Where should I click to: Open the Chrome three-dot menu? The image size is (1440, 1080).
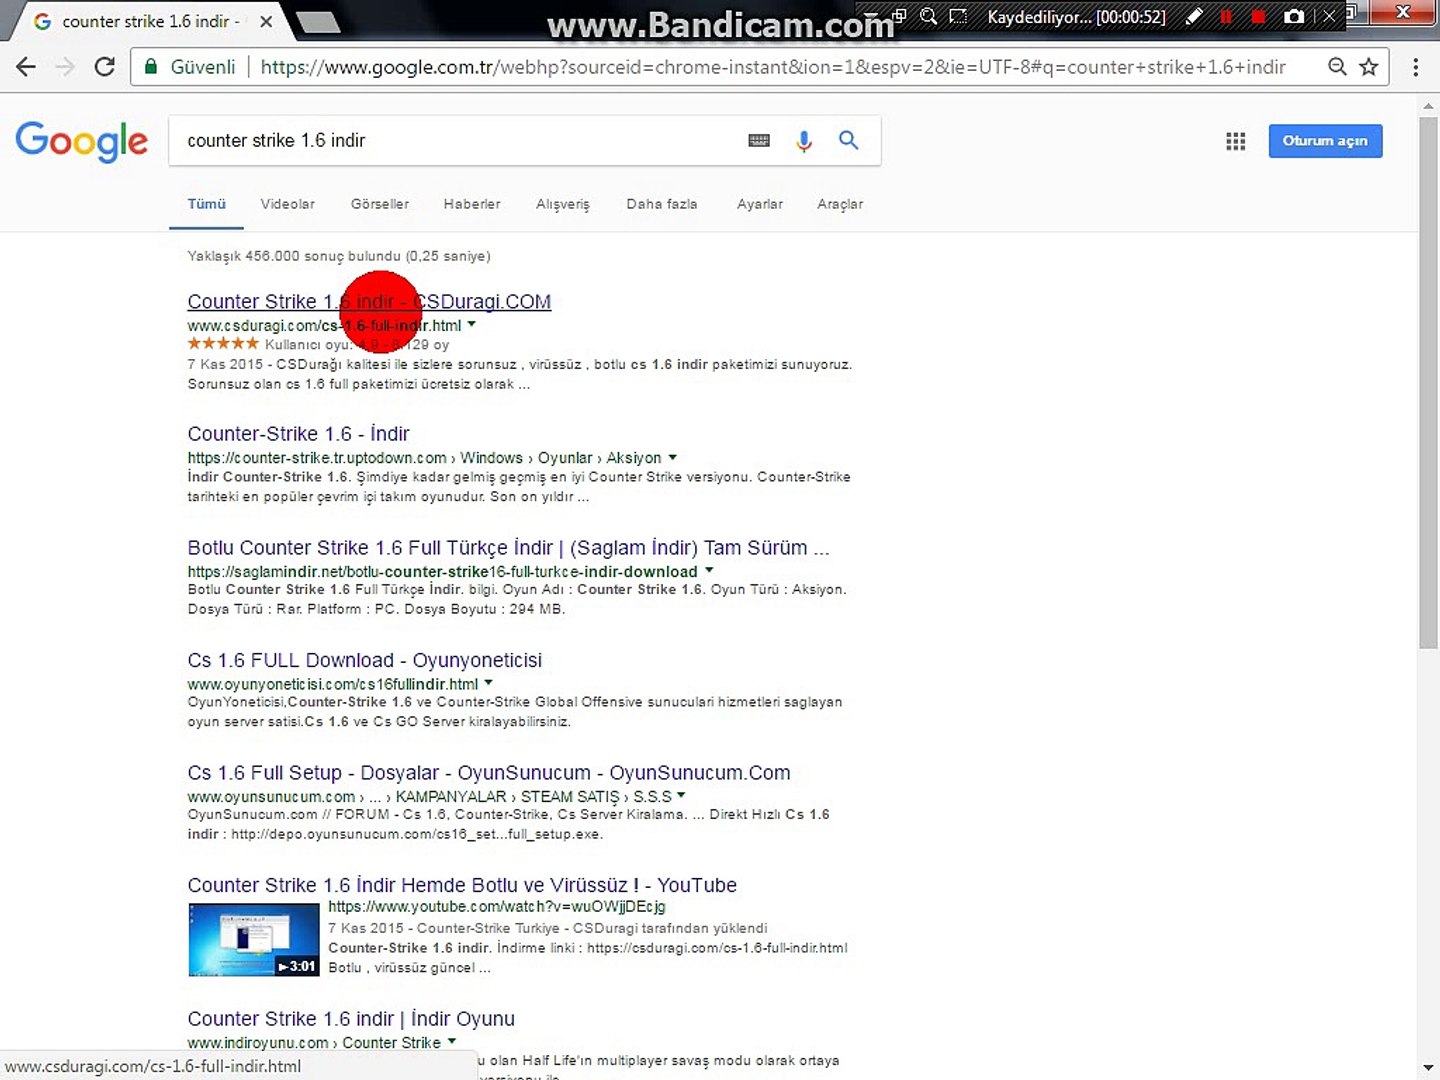pos(1415,67)
